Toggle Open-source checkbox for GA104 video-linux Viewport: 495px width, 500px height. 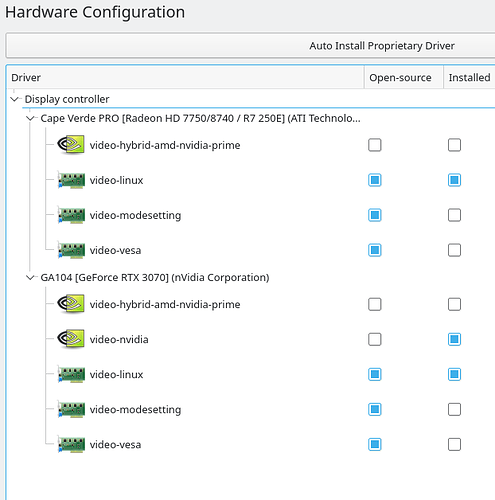click(x=375, y=374)
